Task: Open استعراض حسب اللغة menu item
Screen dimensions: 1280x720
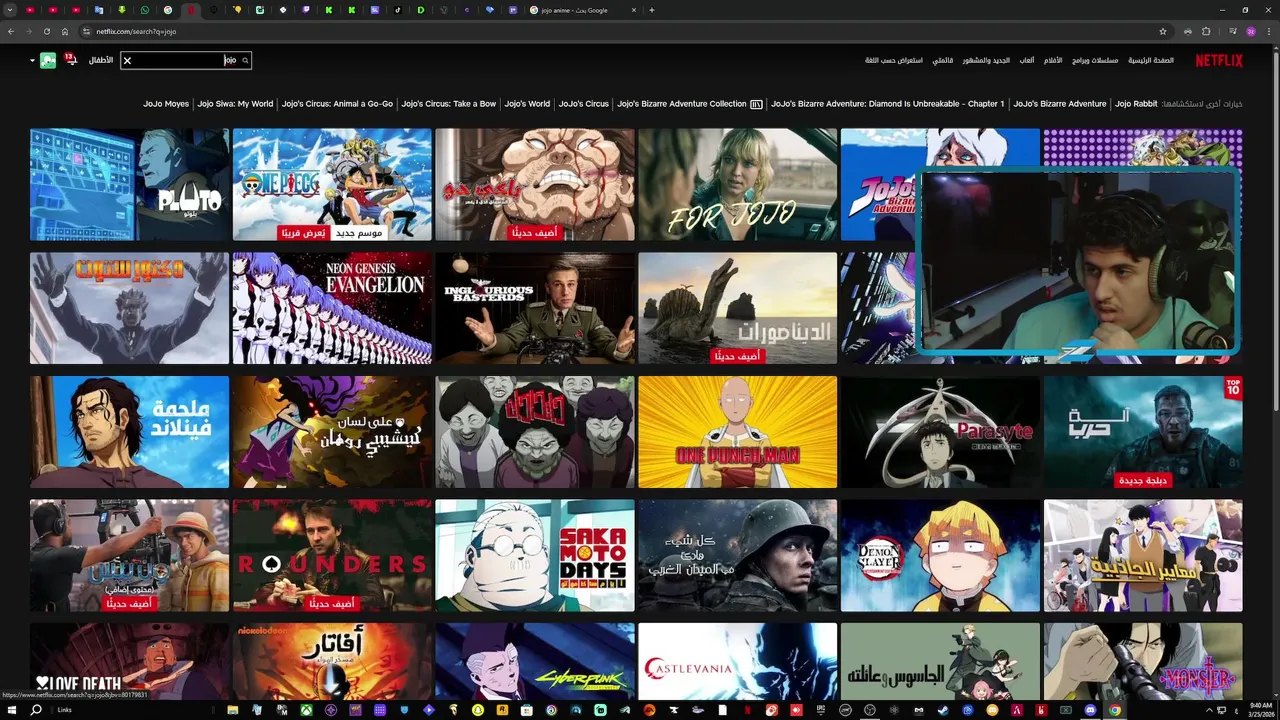Action: pos(894,60)
